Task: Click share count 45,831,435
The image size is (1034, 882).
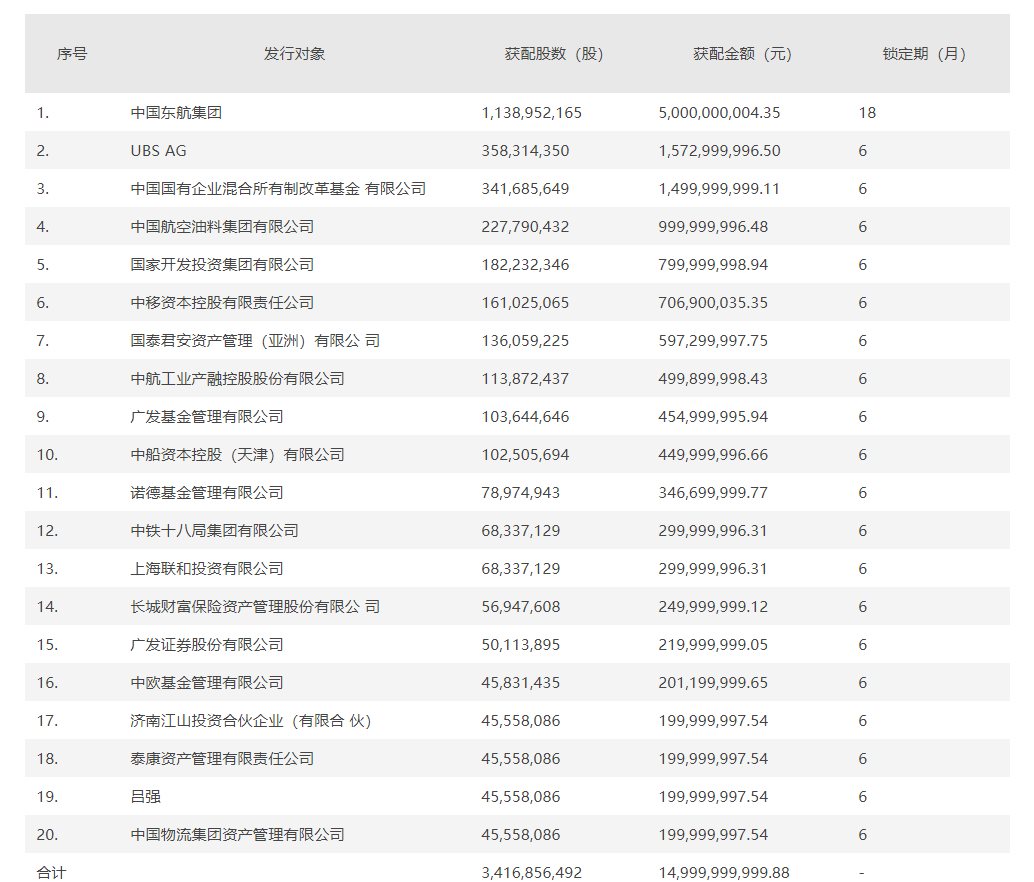Action: (520, 683)
